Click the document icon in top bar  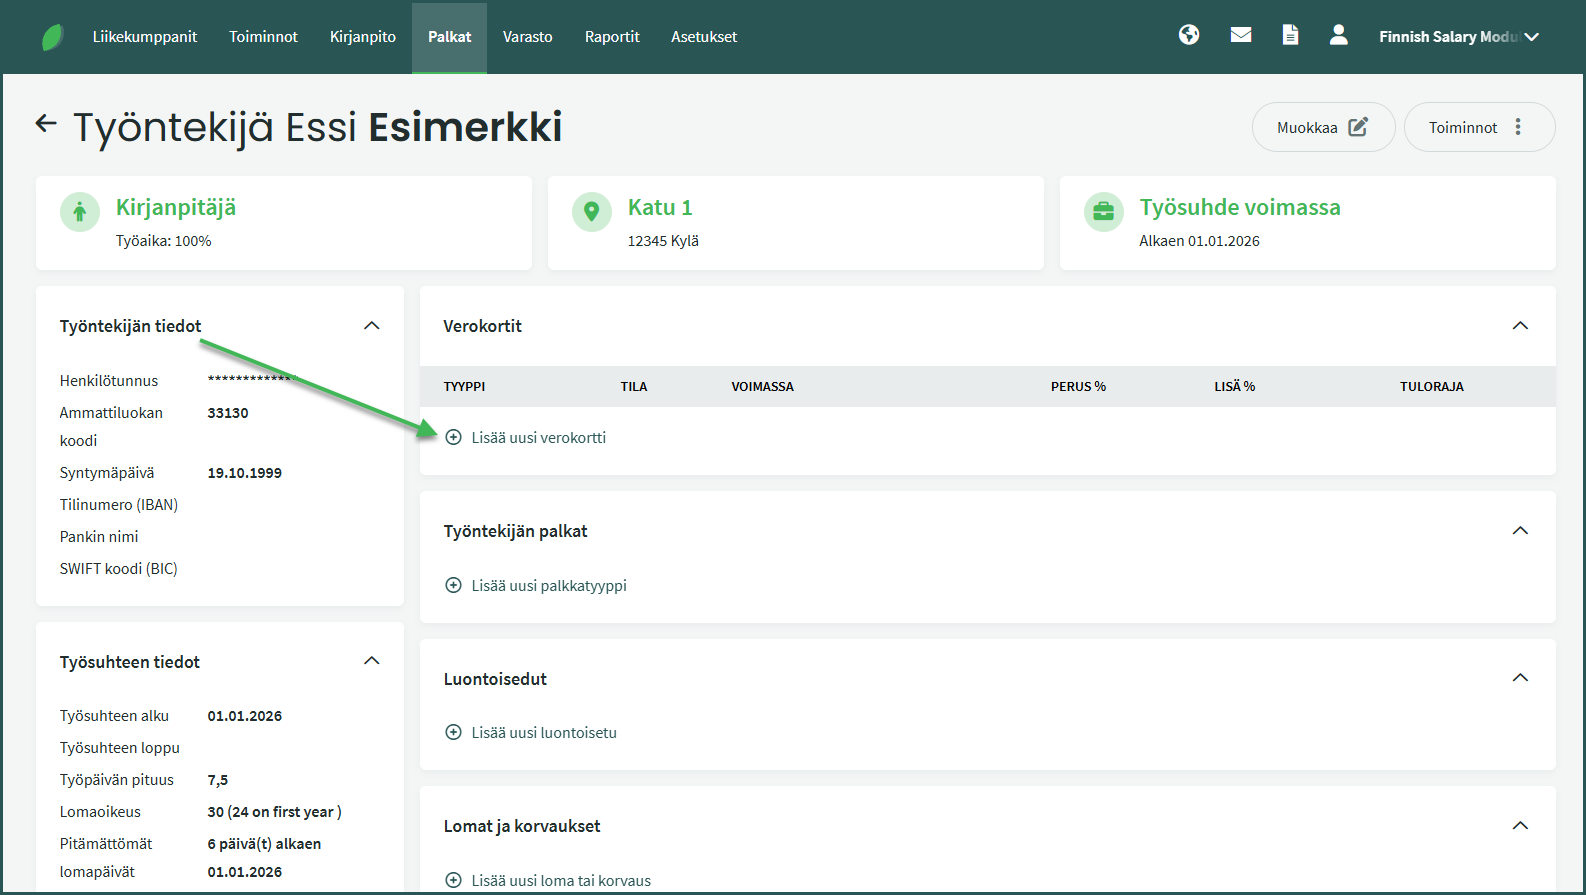(x=1290, y=35)
